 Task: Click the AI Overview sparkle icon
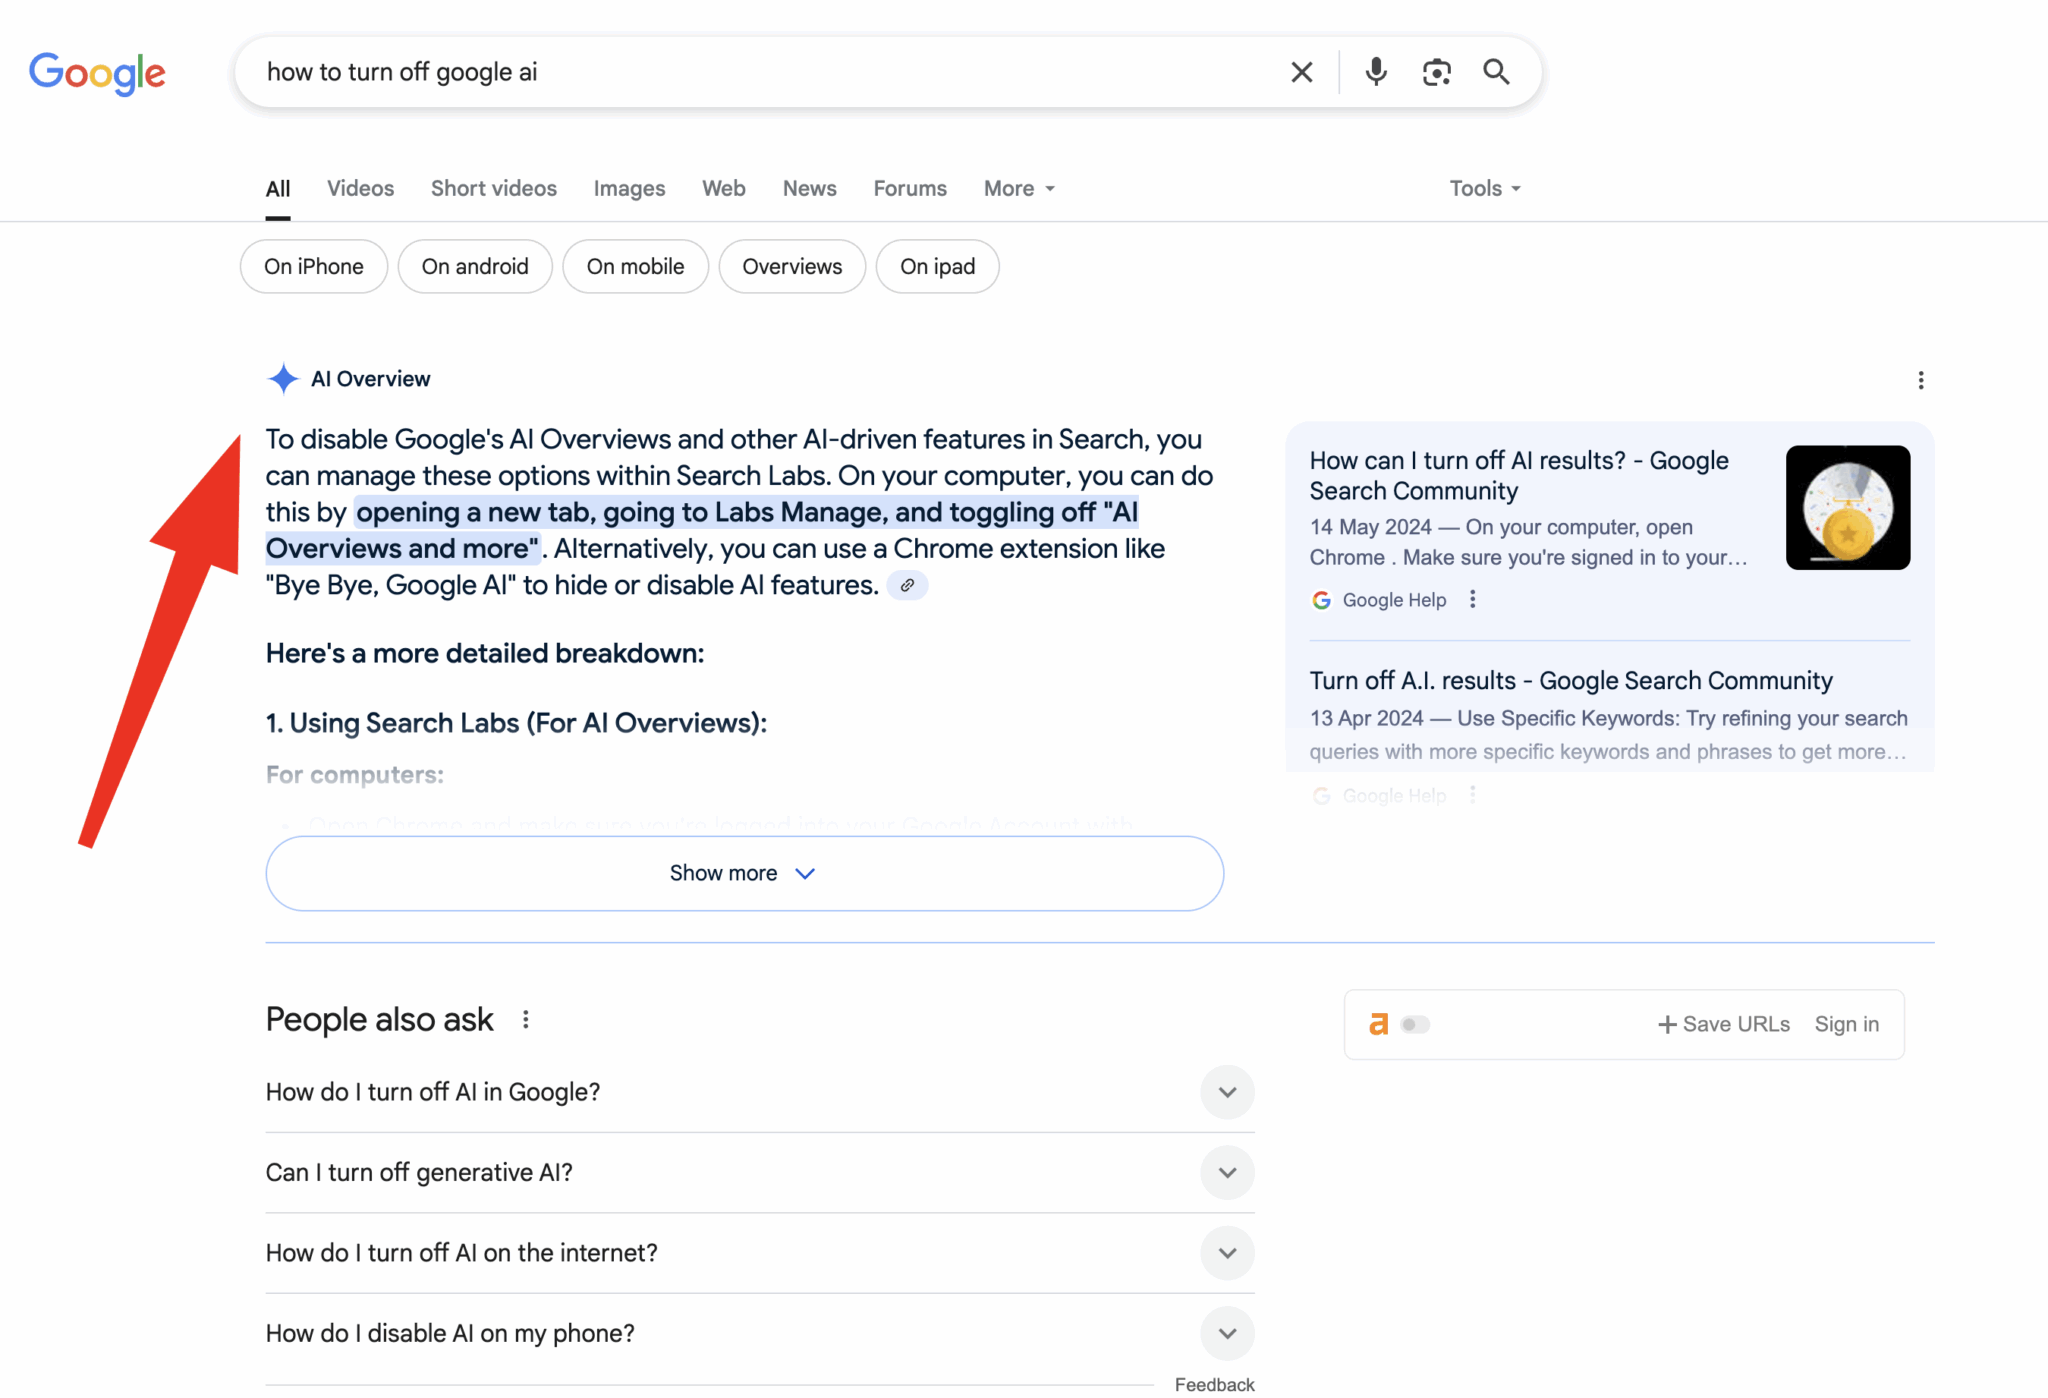[283, 379]
